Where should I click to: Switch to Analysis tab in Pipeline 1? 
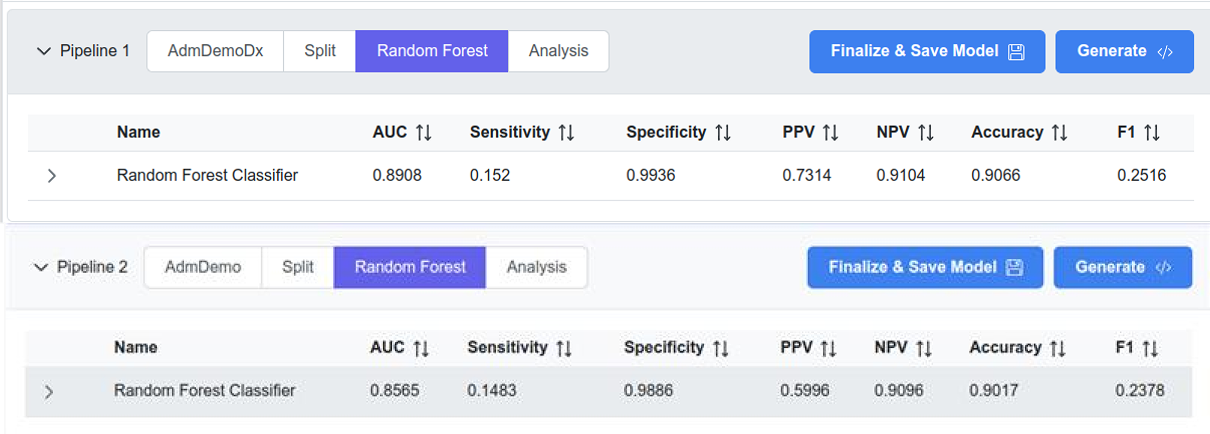coord(558,51)
